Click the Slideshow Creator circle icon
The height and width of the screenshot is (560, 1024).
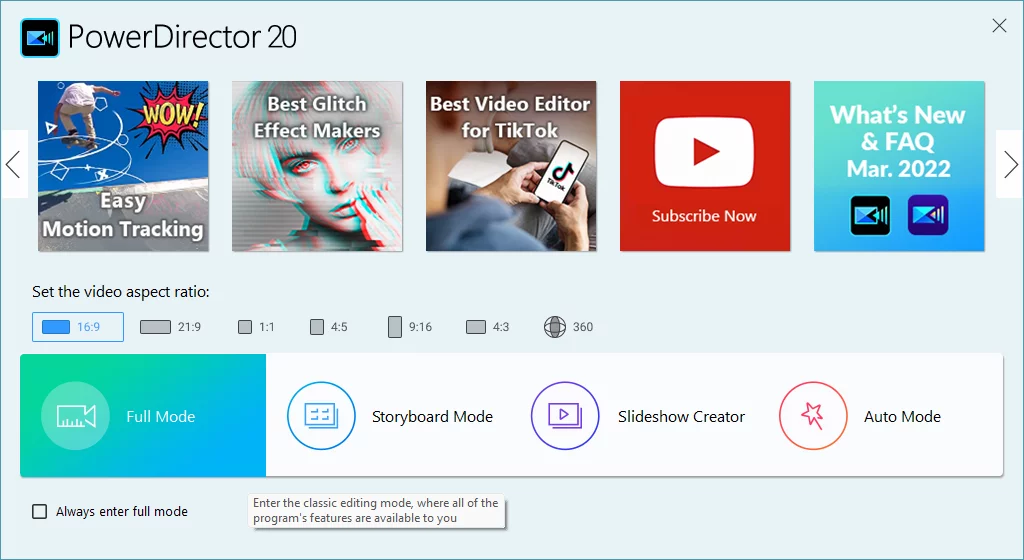point(565,416)
